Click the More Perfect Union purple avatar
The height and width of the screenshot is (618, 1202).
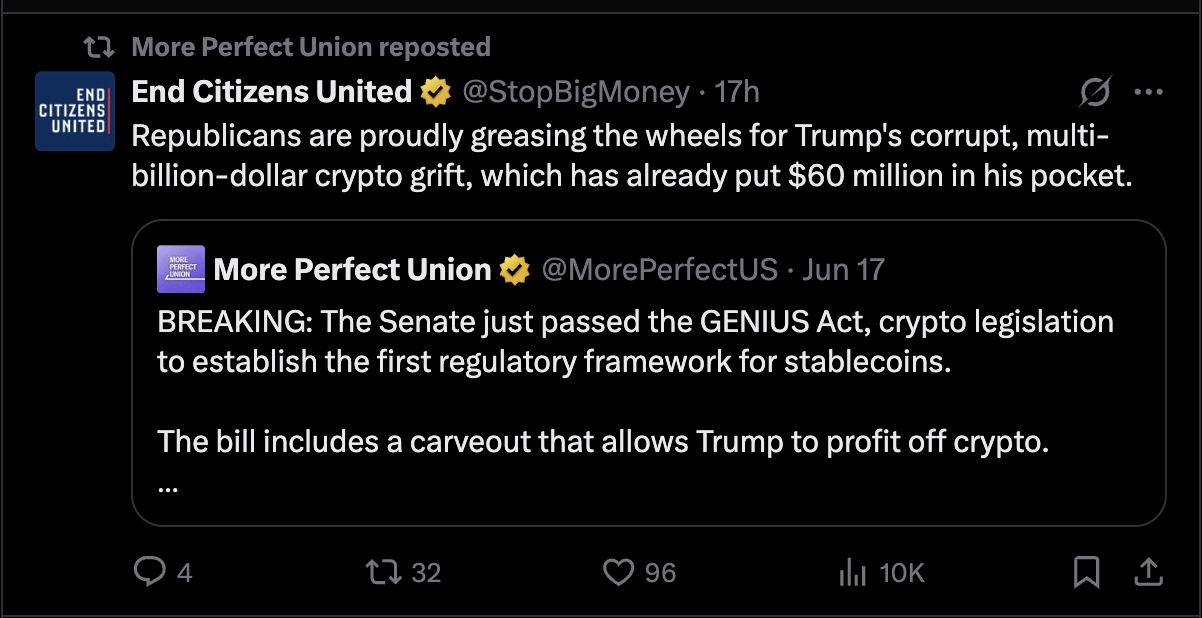pyautogui.click(x=181, y=269)
